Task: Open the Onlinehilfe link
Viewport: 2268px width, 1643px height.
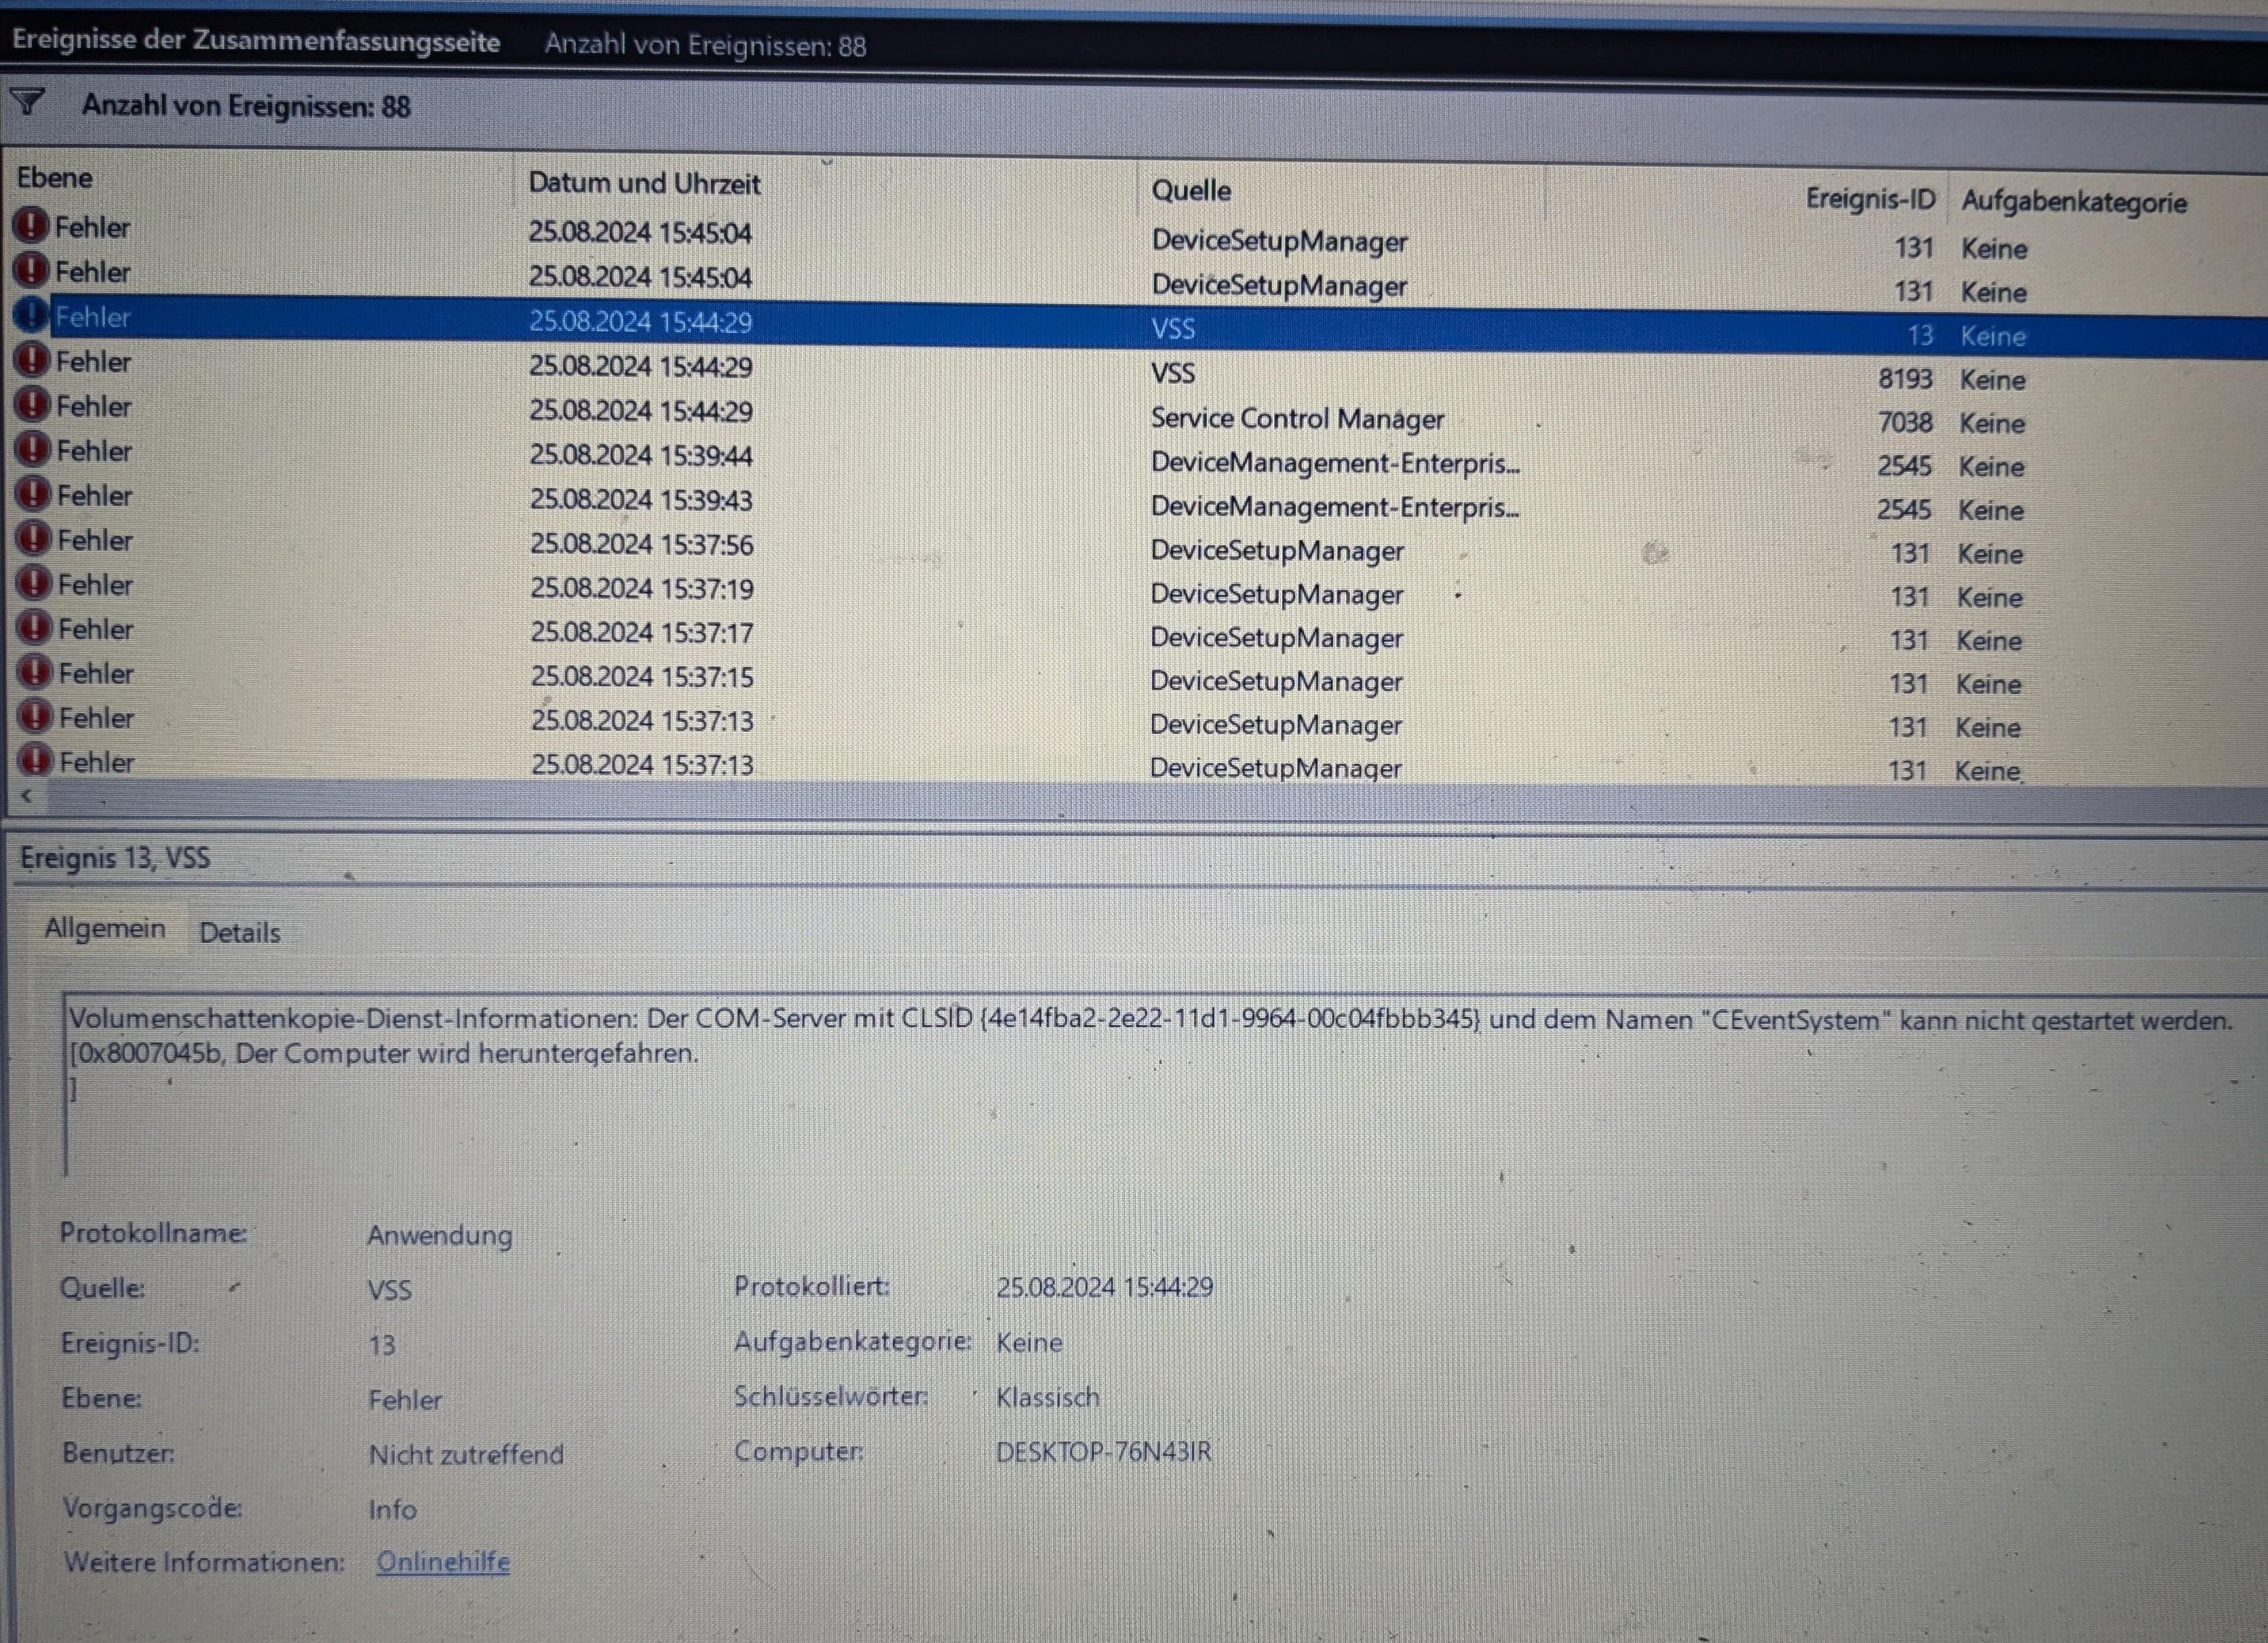Action: (x=443, y=1561)
